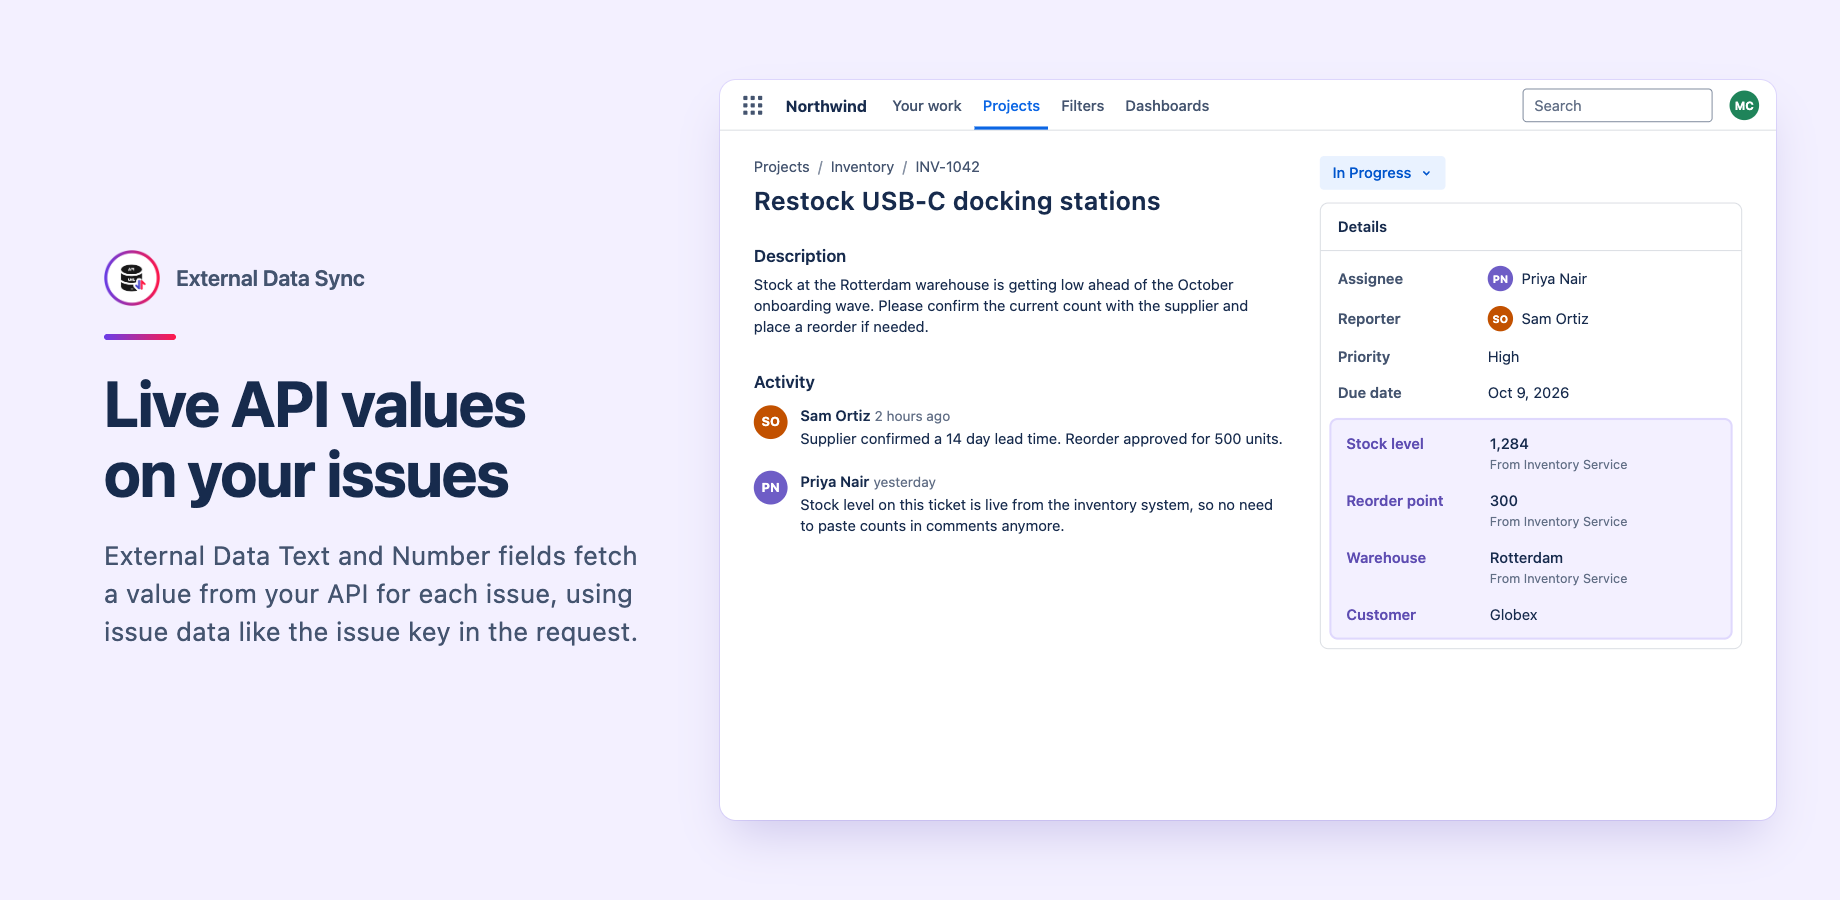Image resolution: width=1840 pixels, height=900 pixels.
Task: Click the Stock level field label
Action: point(1385,444)
